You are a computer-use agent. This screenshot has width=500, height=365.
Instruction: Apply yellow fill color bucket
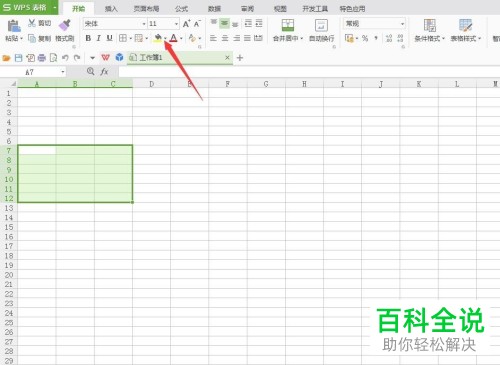pos(158,38)
